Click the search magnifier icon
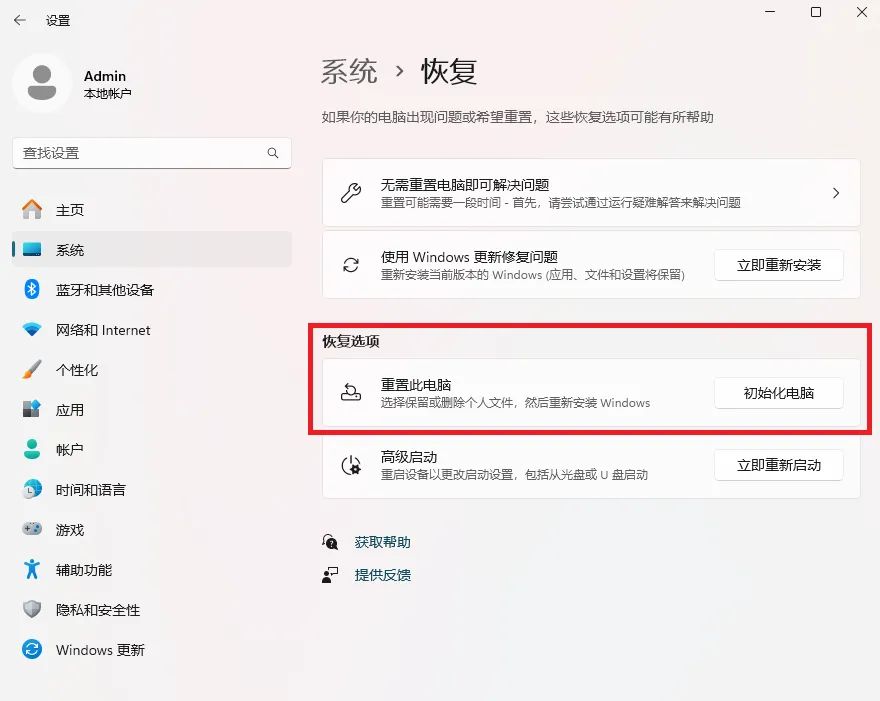Screen dimensions: 880x701 coord(273,153)
